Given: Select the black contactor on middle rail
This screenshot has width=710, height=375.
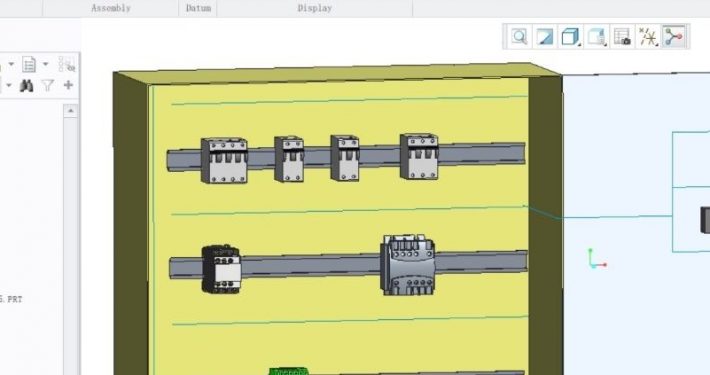Looking at the screenshot, I should coord(221,269).
